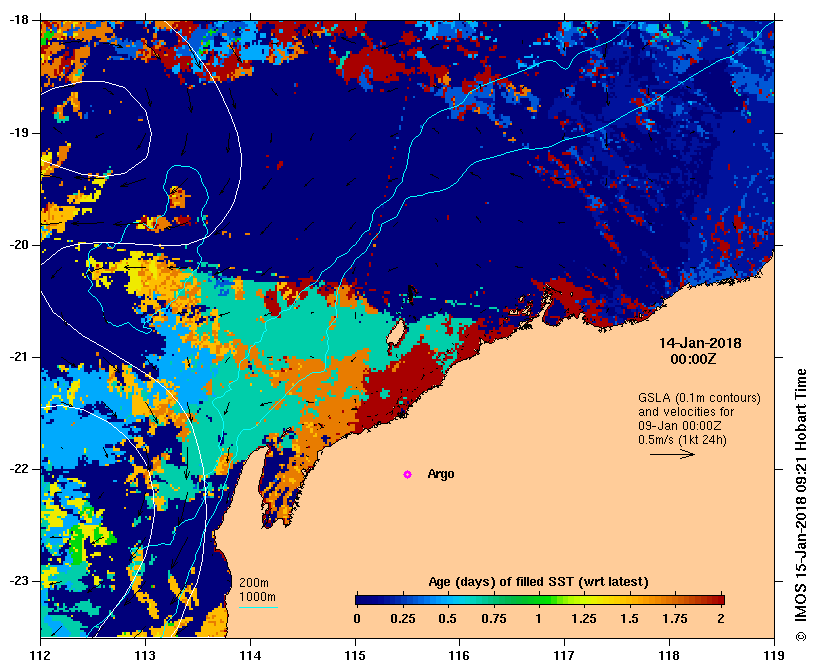The image size is (818, 672).
Task: Click the '116' longitude axis label
Action: tap(460, 655)
